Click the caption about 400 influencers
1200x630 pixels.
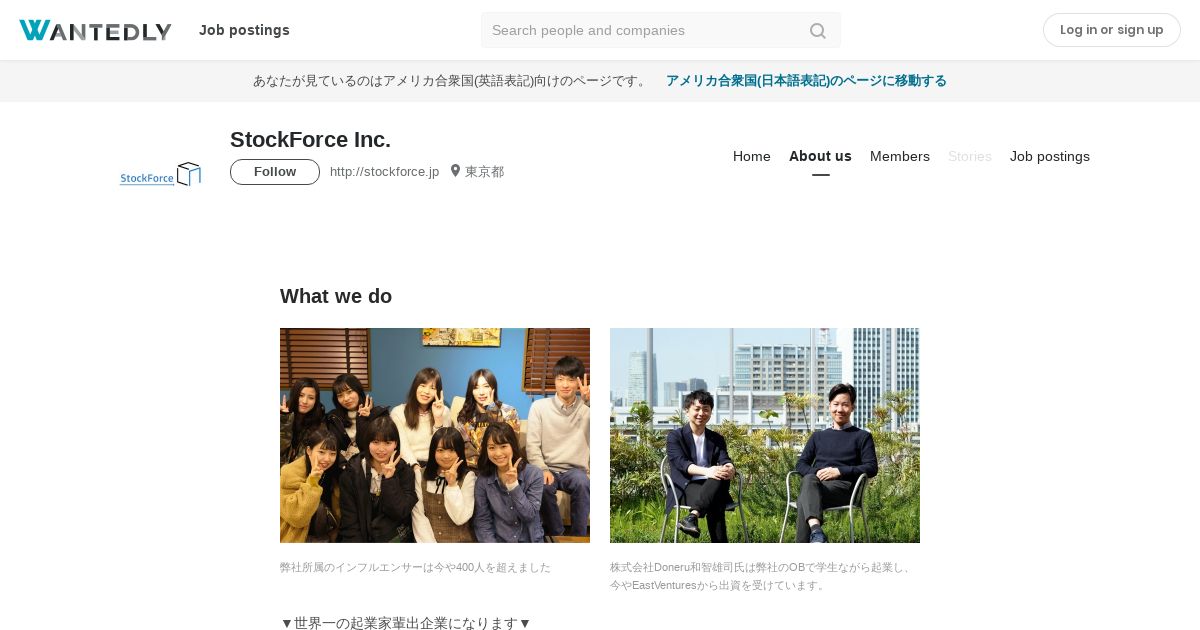coord(415,567)
